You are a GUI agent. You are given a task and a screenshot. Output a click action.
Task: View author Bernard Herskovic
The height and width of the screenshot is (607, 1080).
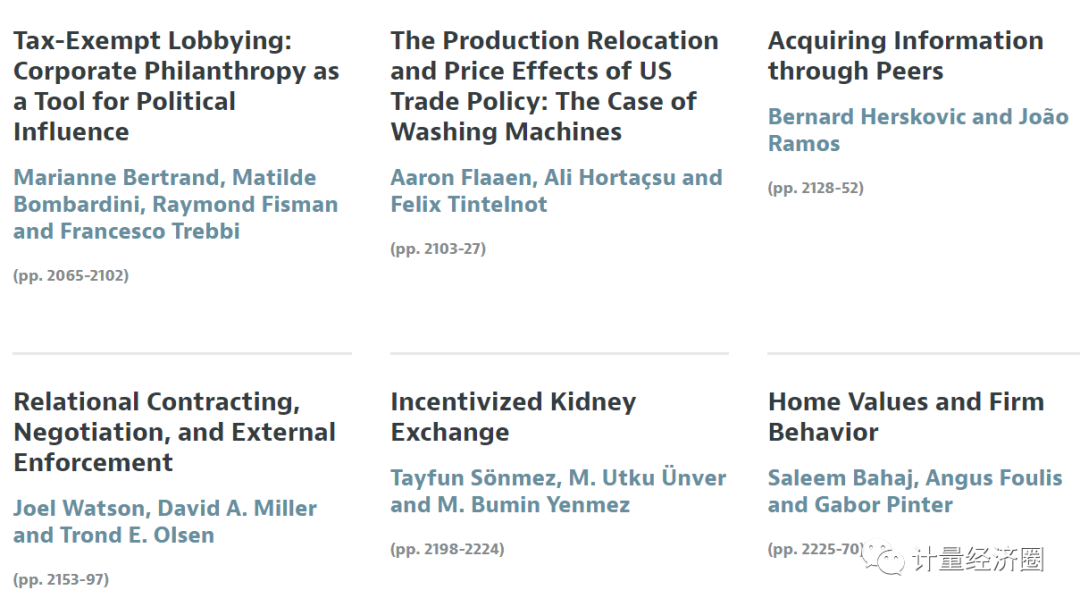(x=866, y=117)
